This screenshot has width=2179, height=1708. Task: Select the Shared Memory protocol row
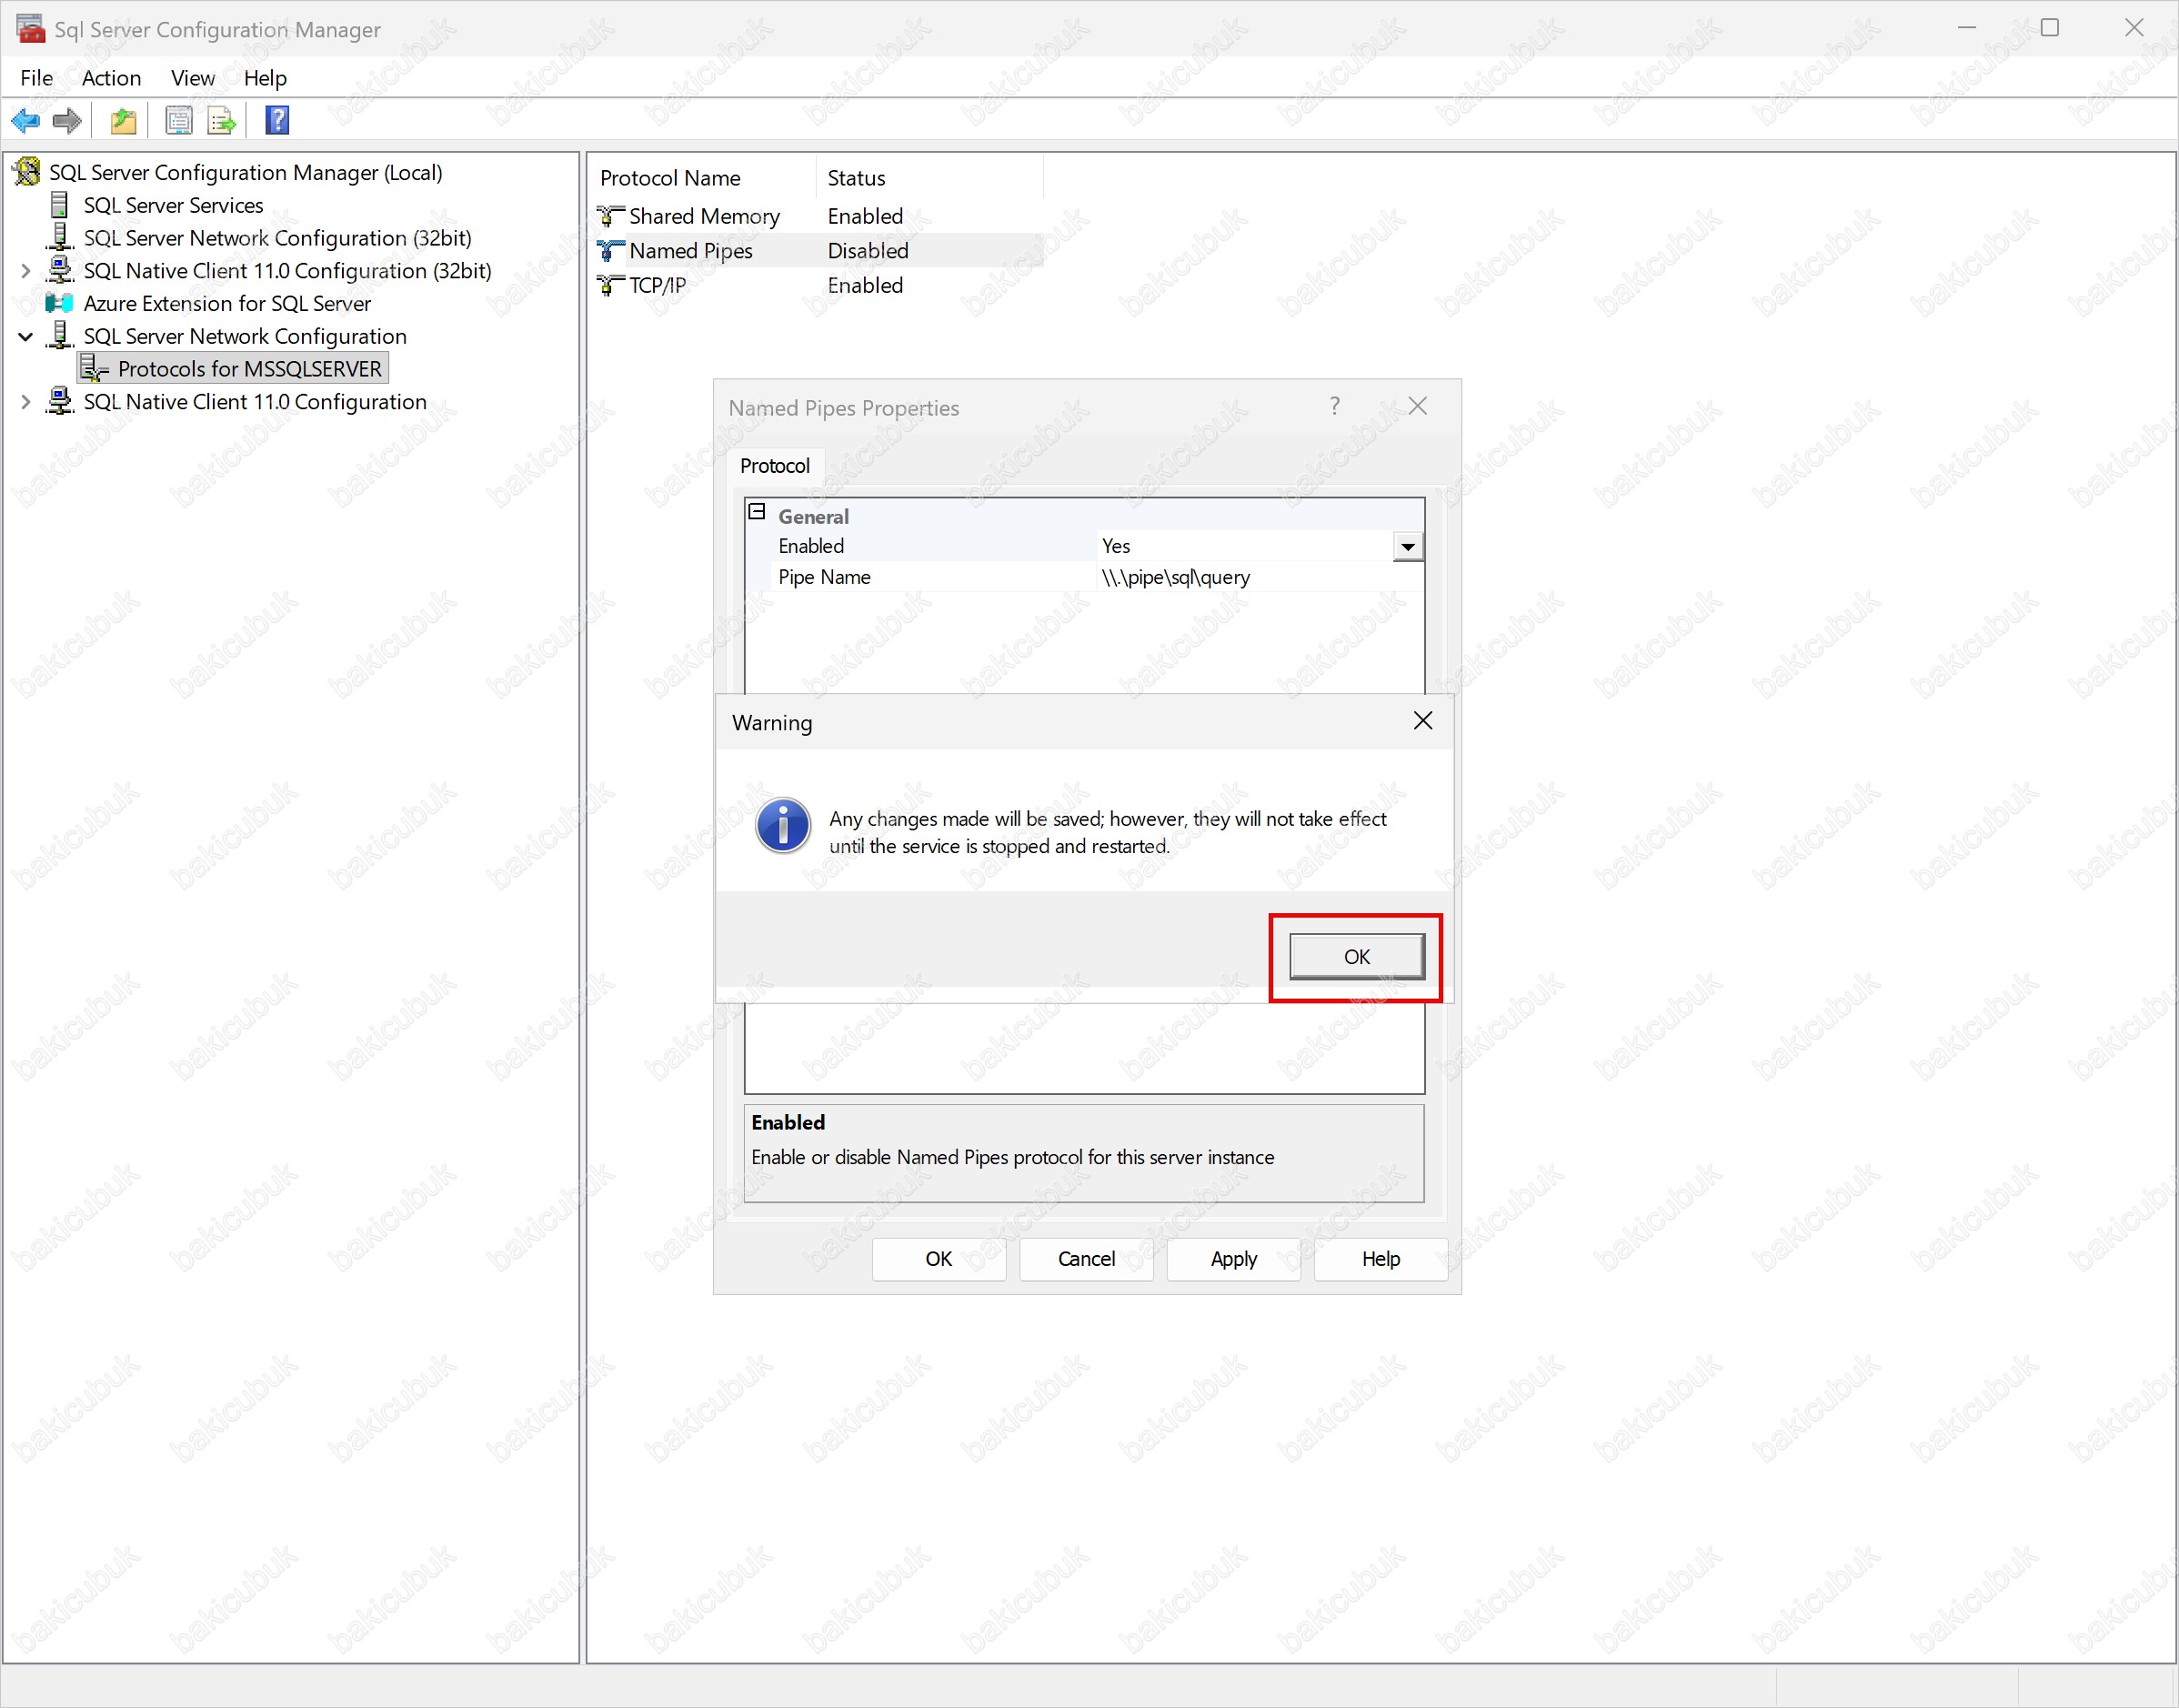(703, 216)
